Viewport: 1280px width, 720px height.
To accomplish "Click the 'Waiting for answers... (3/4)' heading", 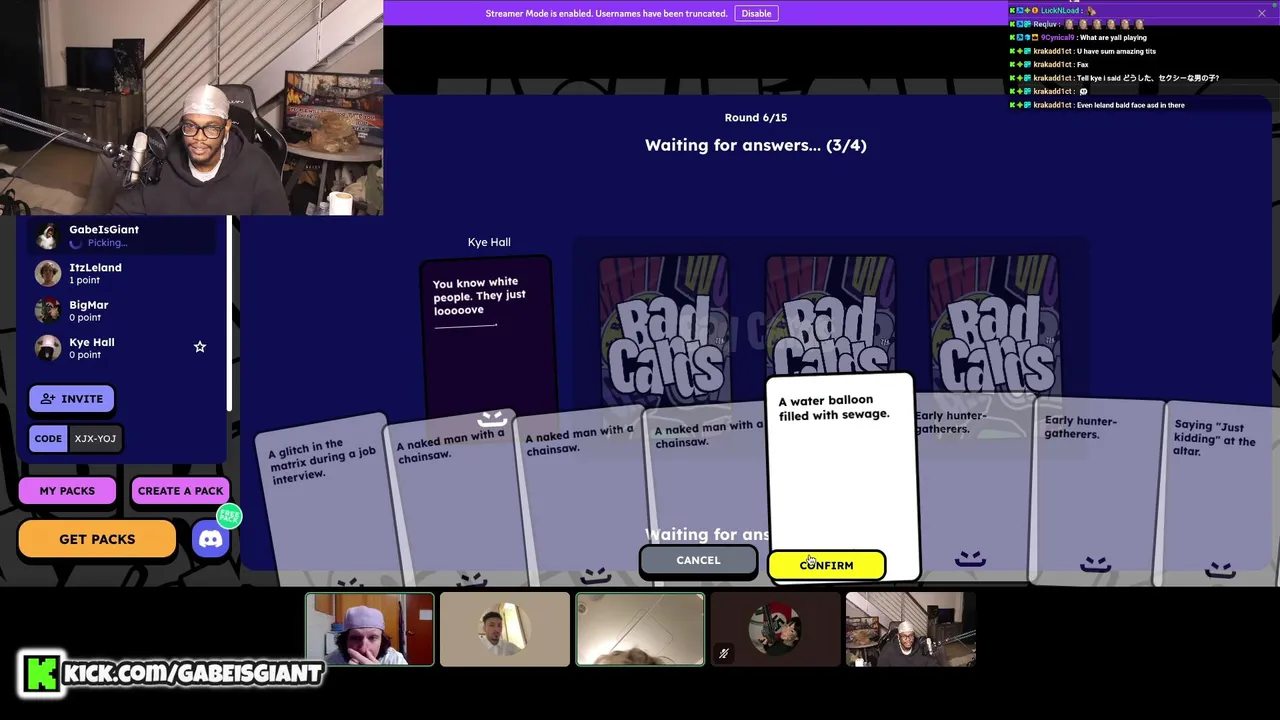I will click(x=755, y=145).
